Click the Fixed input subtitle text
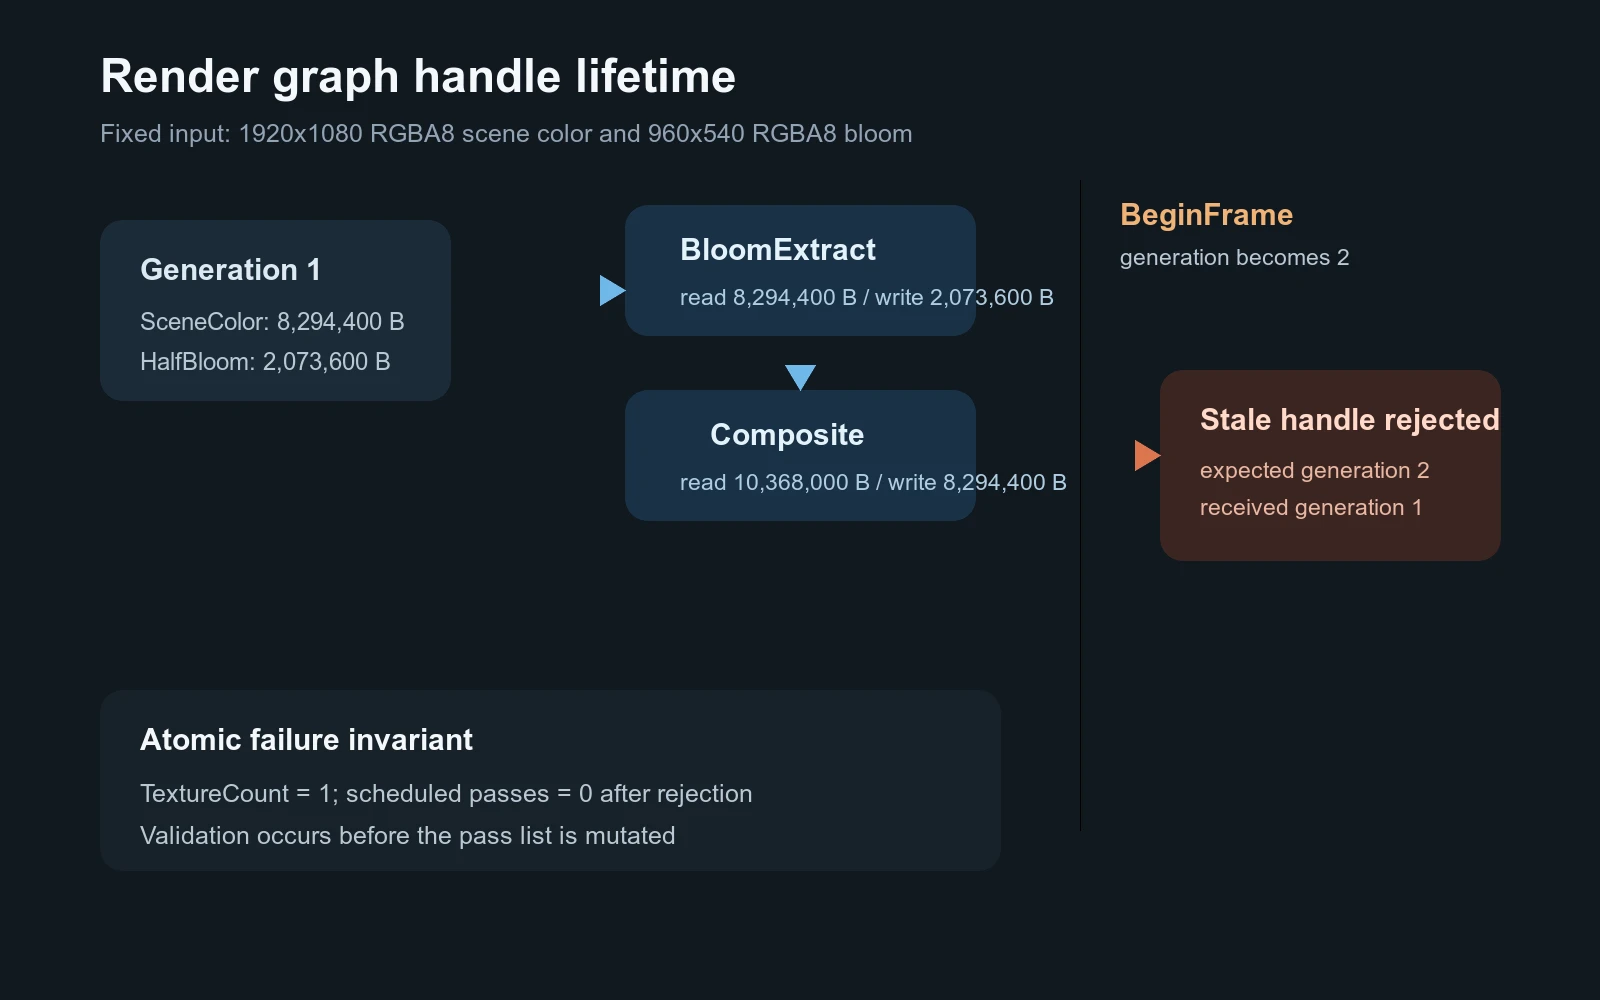1600x1000 pixels. pos(506,134)
